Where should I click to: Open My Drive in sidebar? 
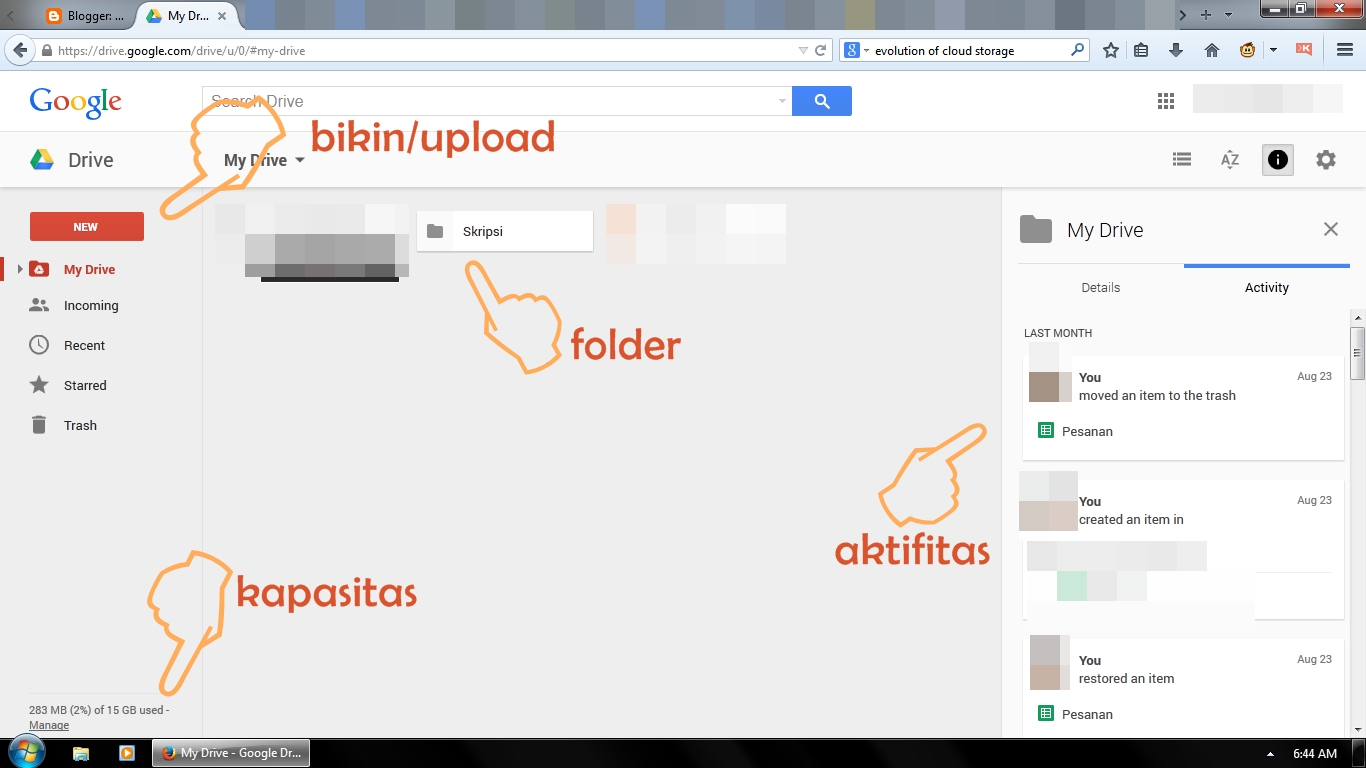(x=89, y=269)
